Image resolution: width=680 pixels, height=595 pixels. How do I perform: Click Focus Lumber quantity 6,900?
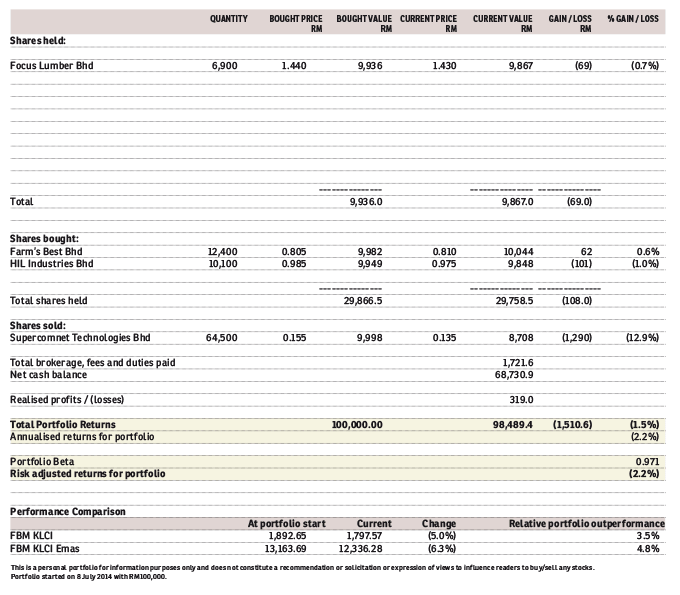point(224,66)
